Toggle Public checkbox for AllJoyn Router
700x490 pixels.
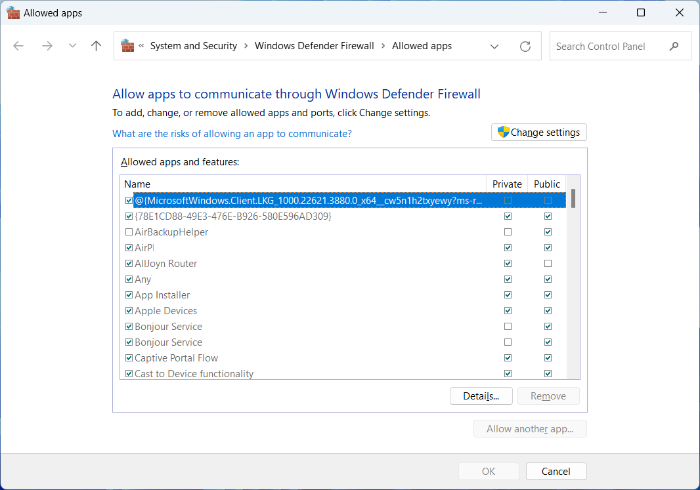(547, 264)
